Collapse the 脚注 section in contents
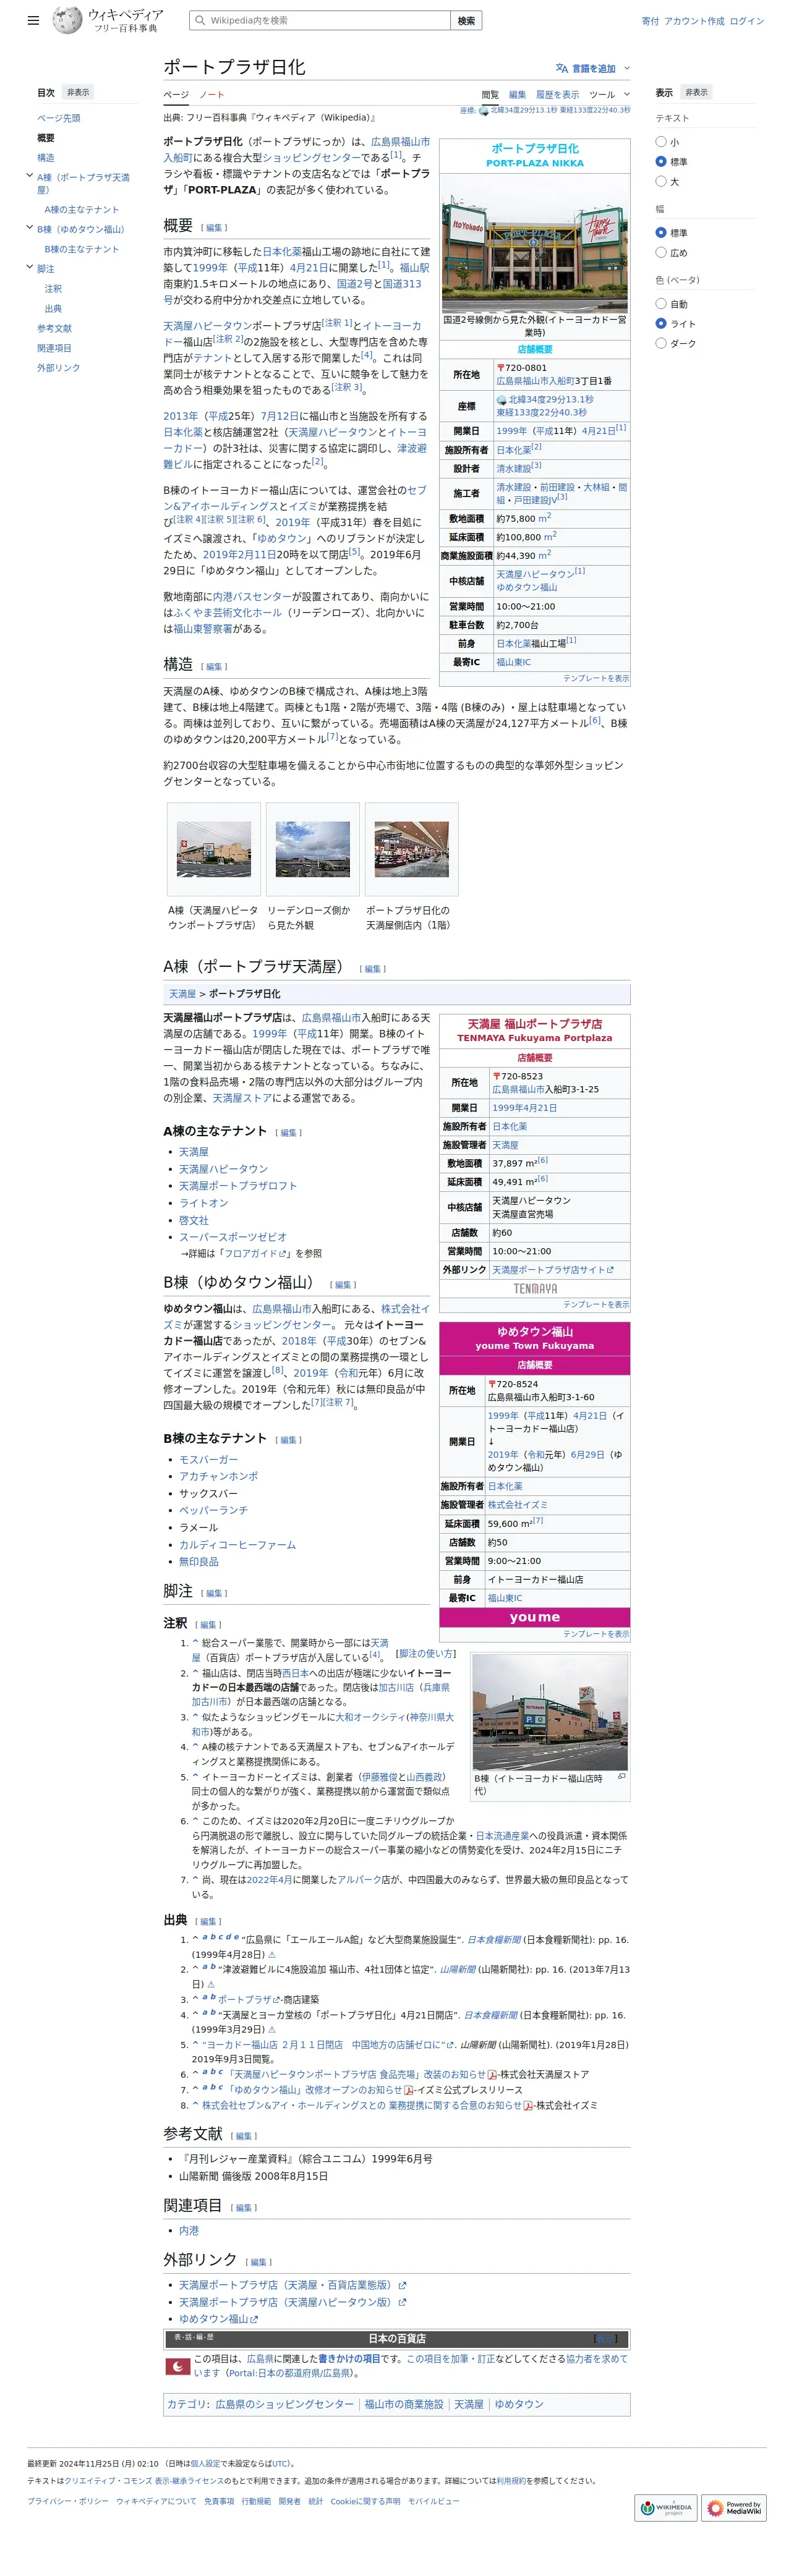The height and width of the screenshot is (2576, 794). click(29, 267)
